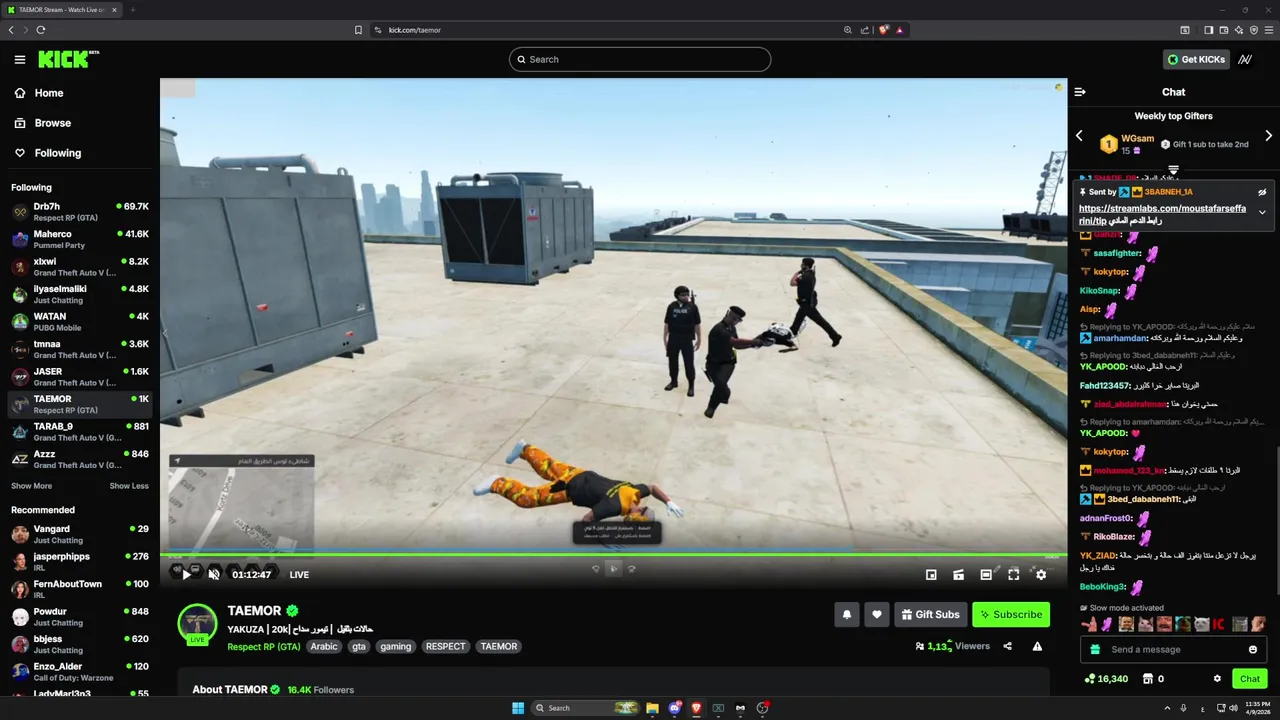Open Vangard recommended channel
The width and height of the screenshot is (1280, 720).
coord(80,534)
